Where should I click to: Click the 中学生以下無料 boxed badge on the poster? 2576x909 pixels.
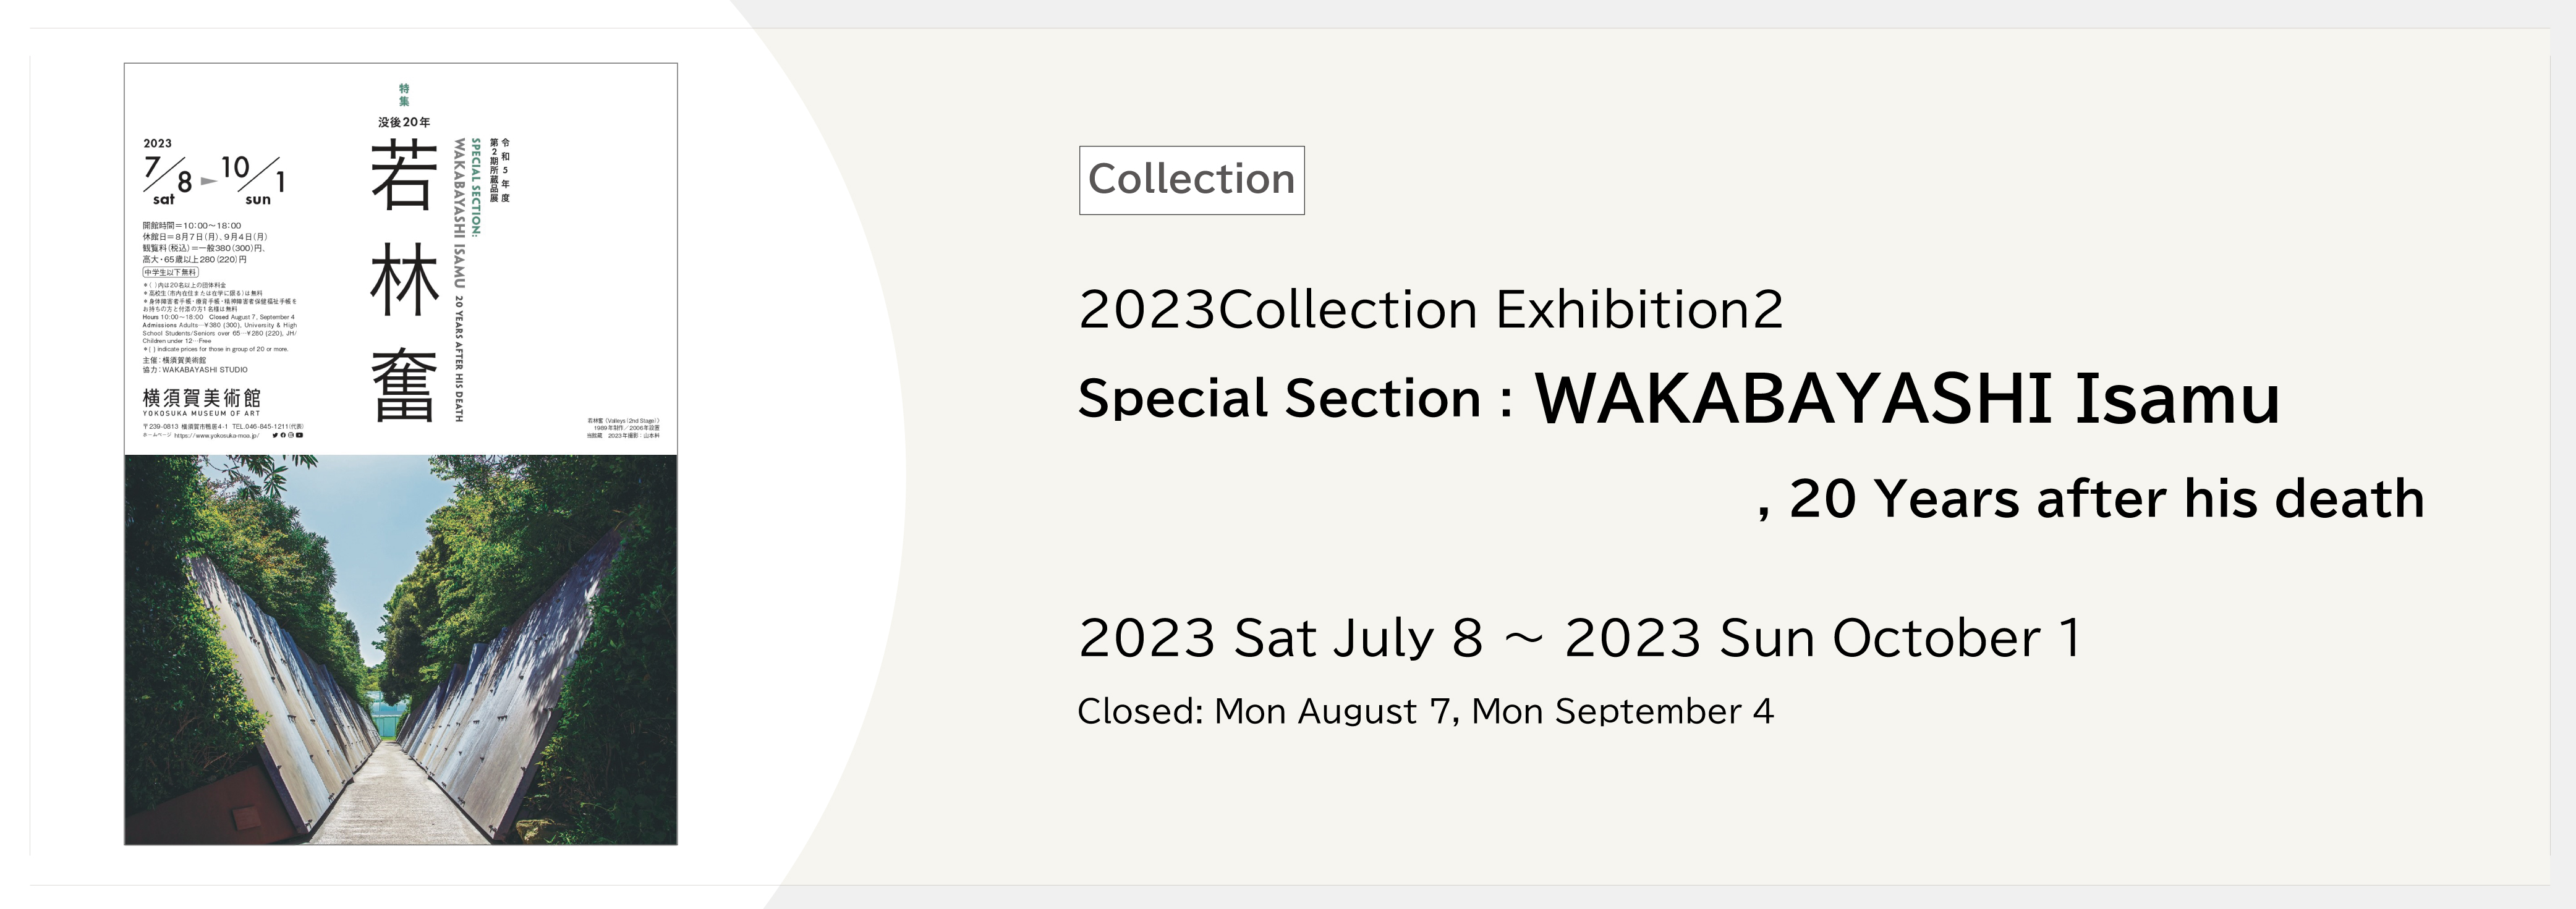(x=171, y=272)
